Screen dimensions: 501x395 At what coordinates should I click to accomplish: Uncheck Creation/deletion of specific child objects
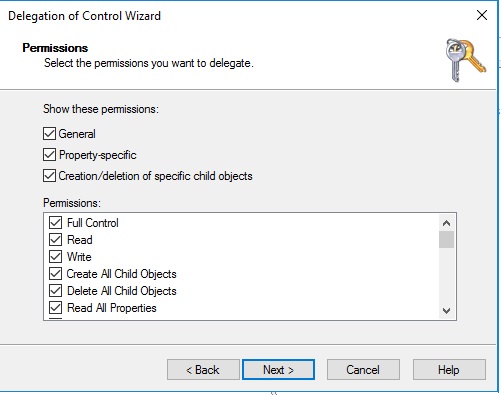(49, 176)
